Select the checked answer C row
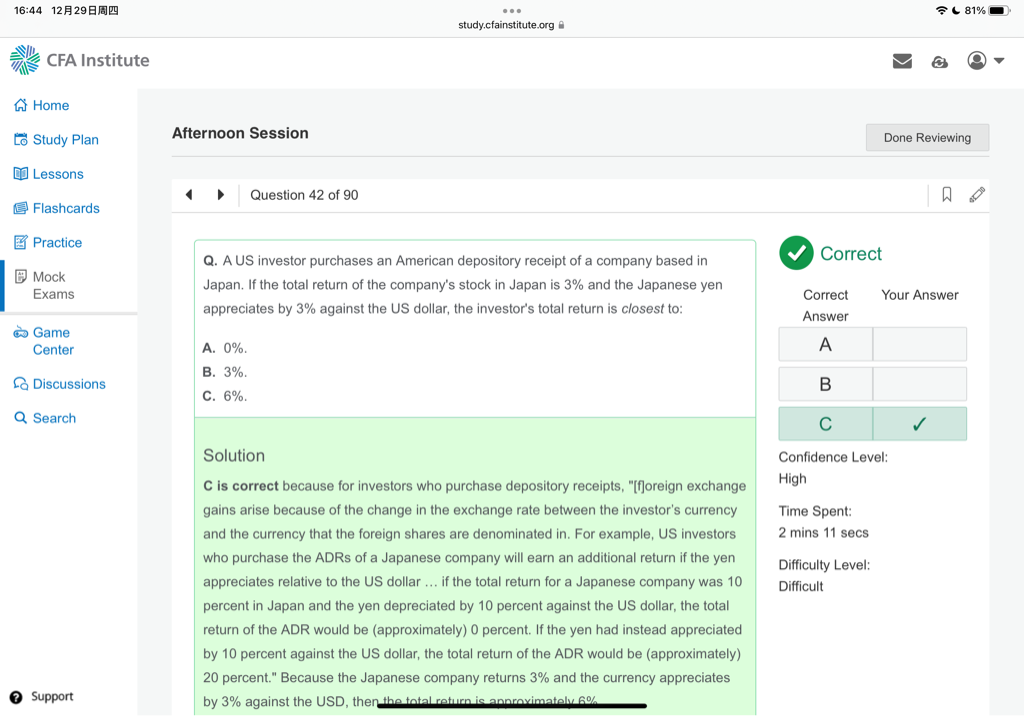Image resolution: width=1024 pixels, height=716 pixels. pyautogui.click(x=872, y=424)
